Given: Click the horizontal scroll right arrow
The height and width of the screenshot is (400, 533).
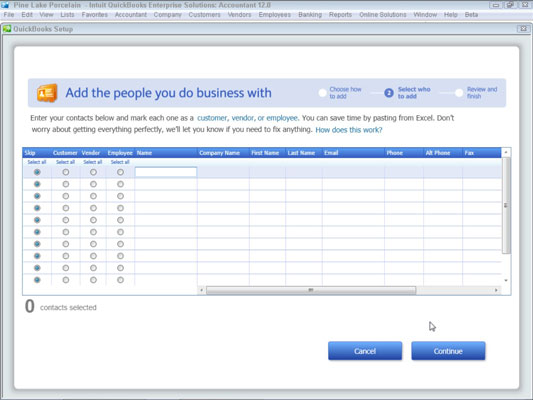Looking at the screenshot, I should point(496,290).
